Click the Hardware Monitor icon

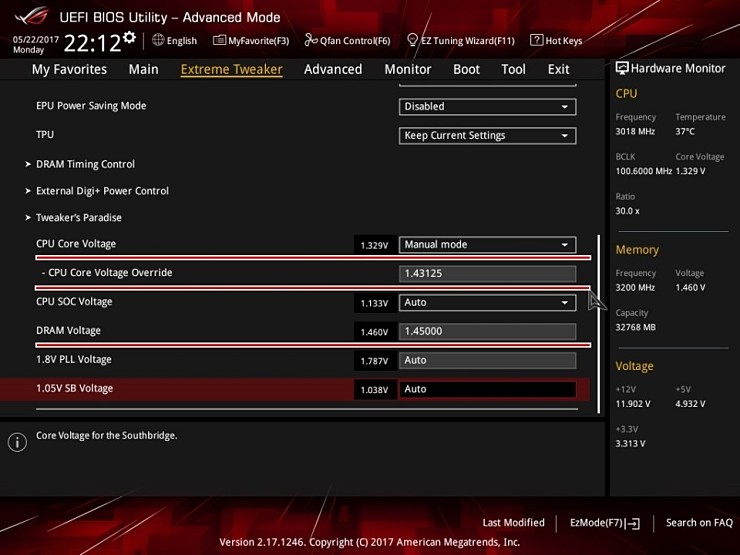(x=622, y=68)
